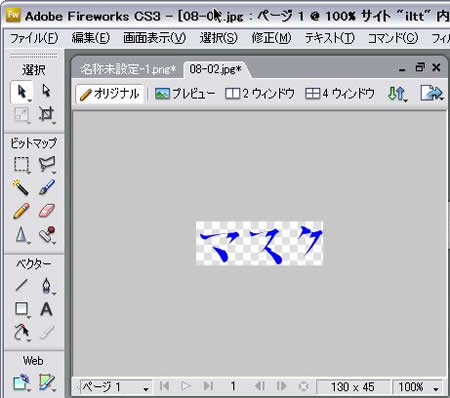Viewport: 450px width, 398px height.
Task: Click the 130 x 45 canvas size readout
Action: tap(353, 387)
